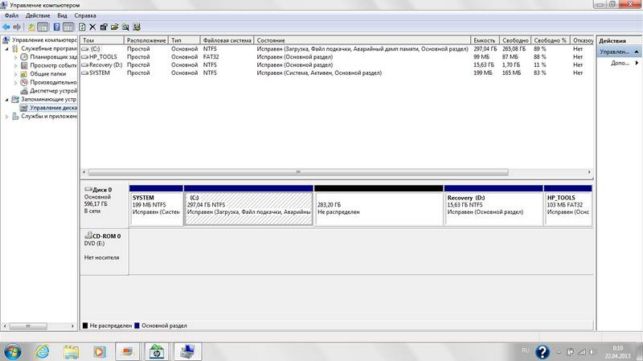Open the Windows Start menu
This screenshot has height=361, width=643.
[12, 352]
